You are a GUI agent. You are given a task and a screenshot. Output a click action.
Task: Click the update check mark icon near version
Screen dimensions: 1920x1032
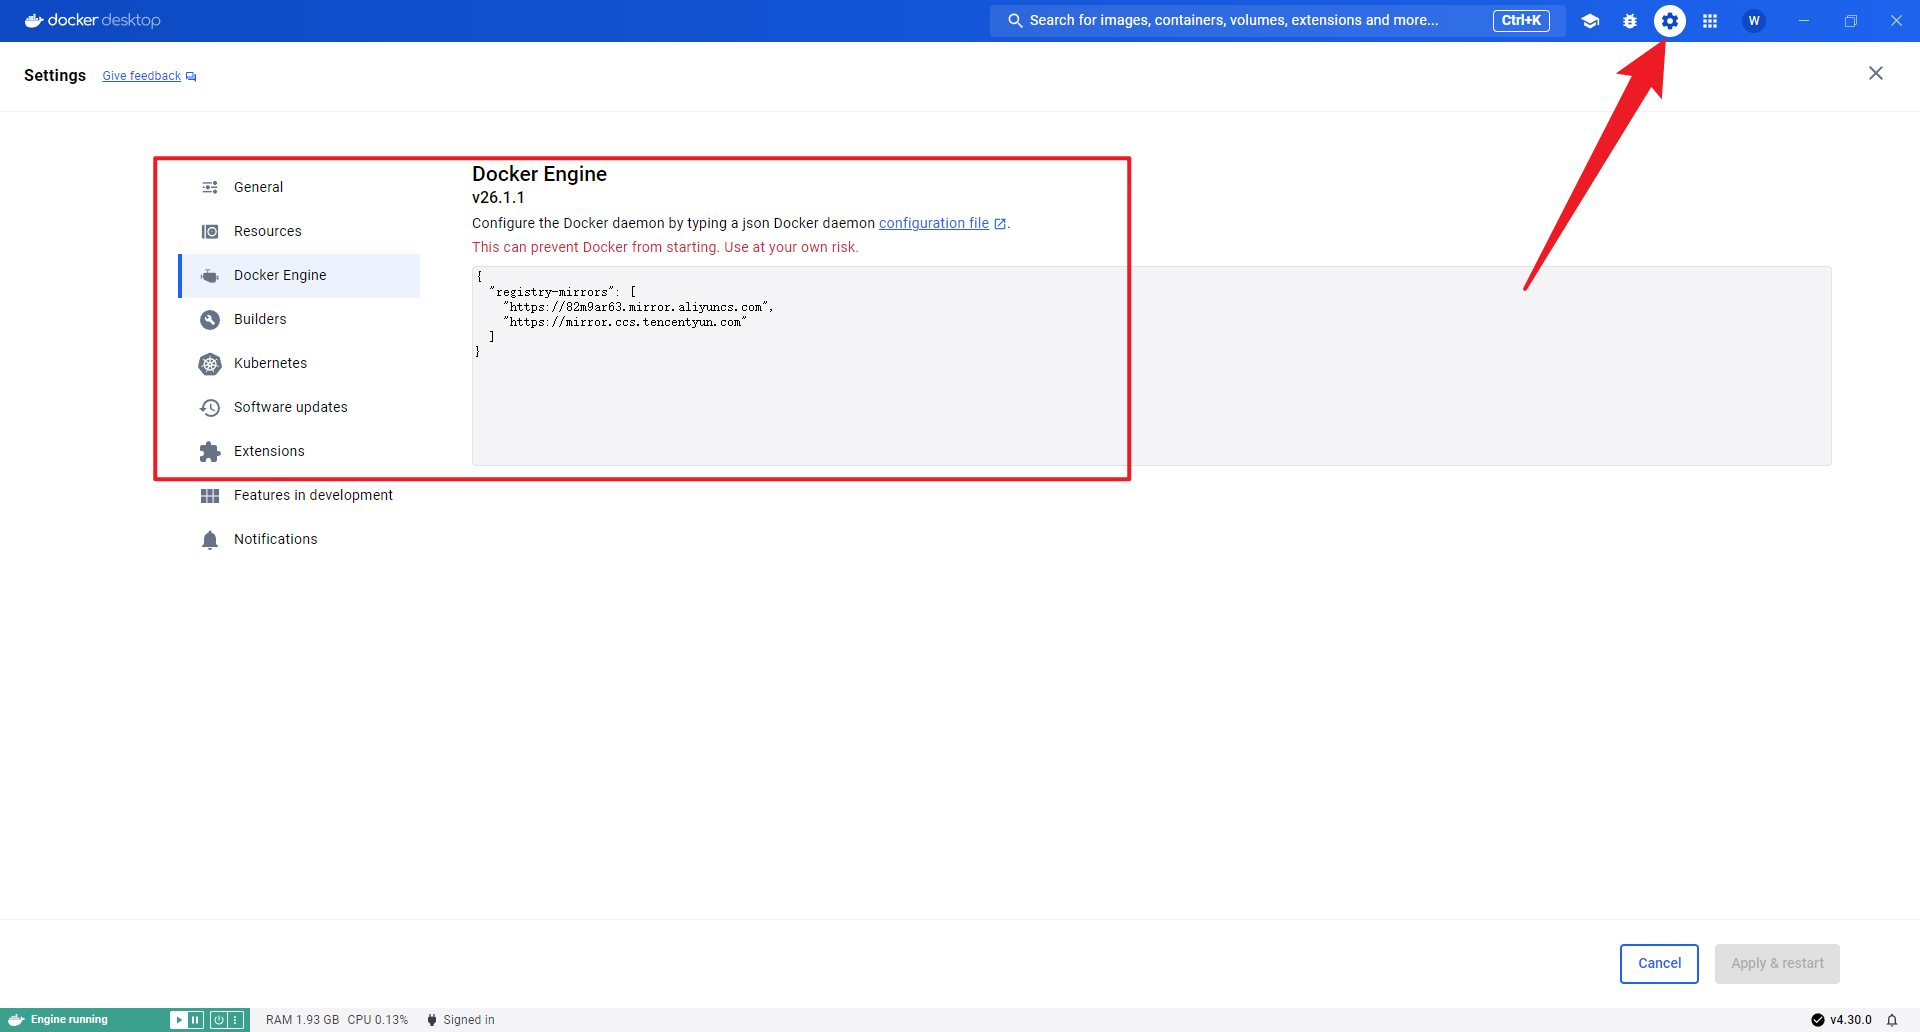(1818, 1020)
